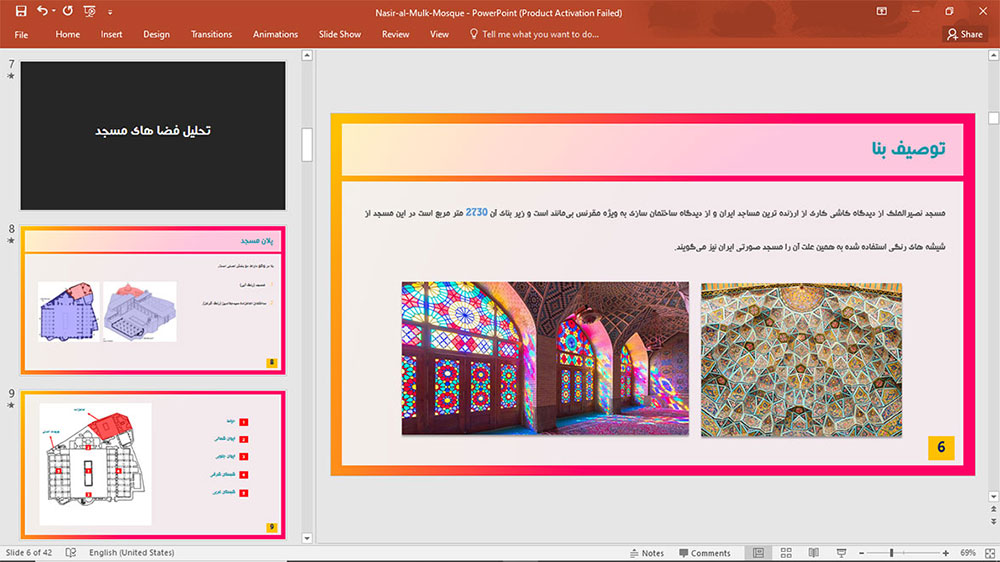The width and height of the screenshot is (1000, 562).
Task: Fit slide to current window icon
Action: pyautogui.click(x=990, y=553)
